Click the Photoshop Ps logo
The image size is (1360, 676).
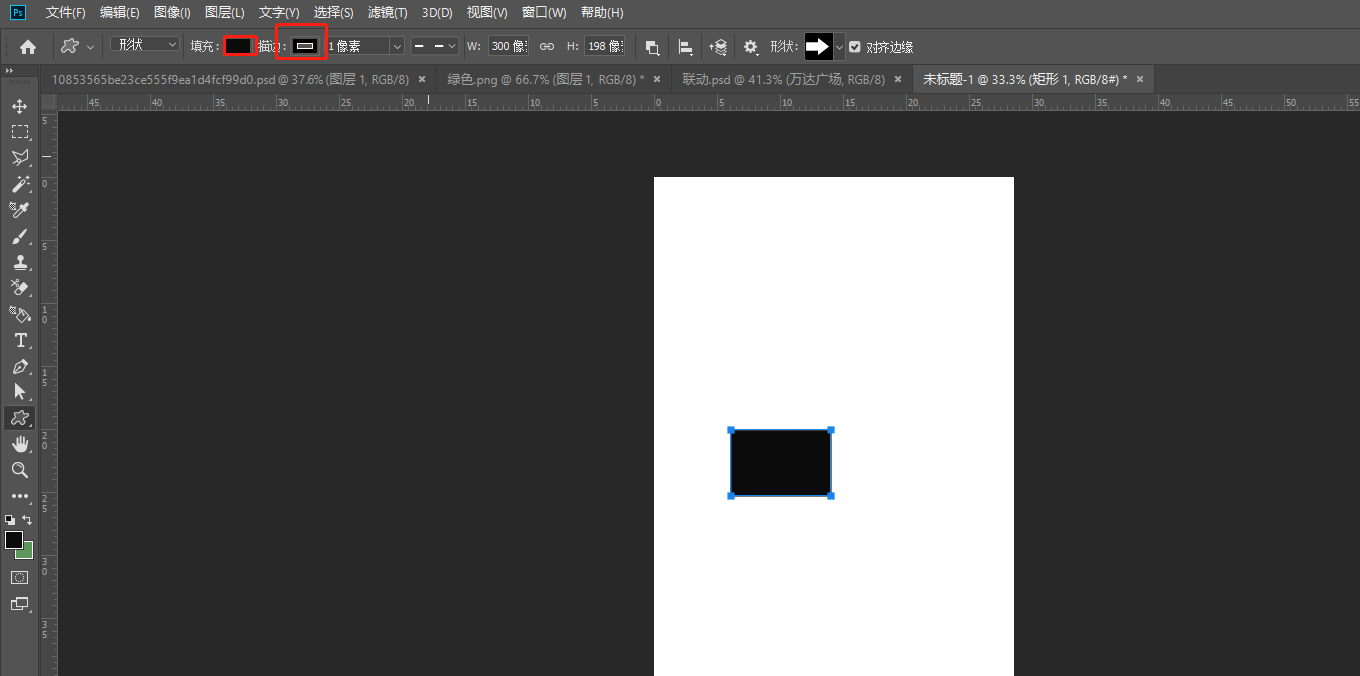(19, 12)
